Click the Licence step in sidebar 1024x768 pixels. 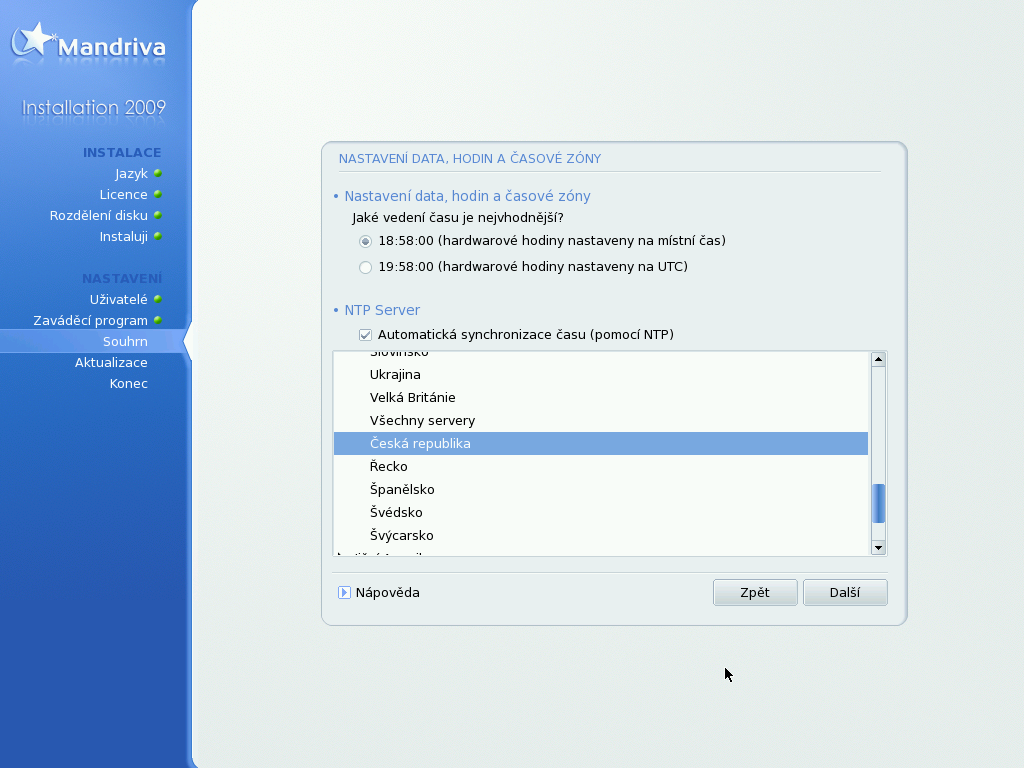point(123,195)
